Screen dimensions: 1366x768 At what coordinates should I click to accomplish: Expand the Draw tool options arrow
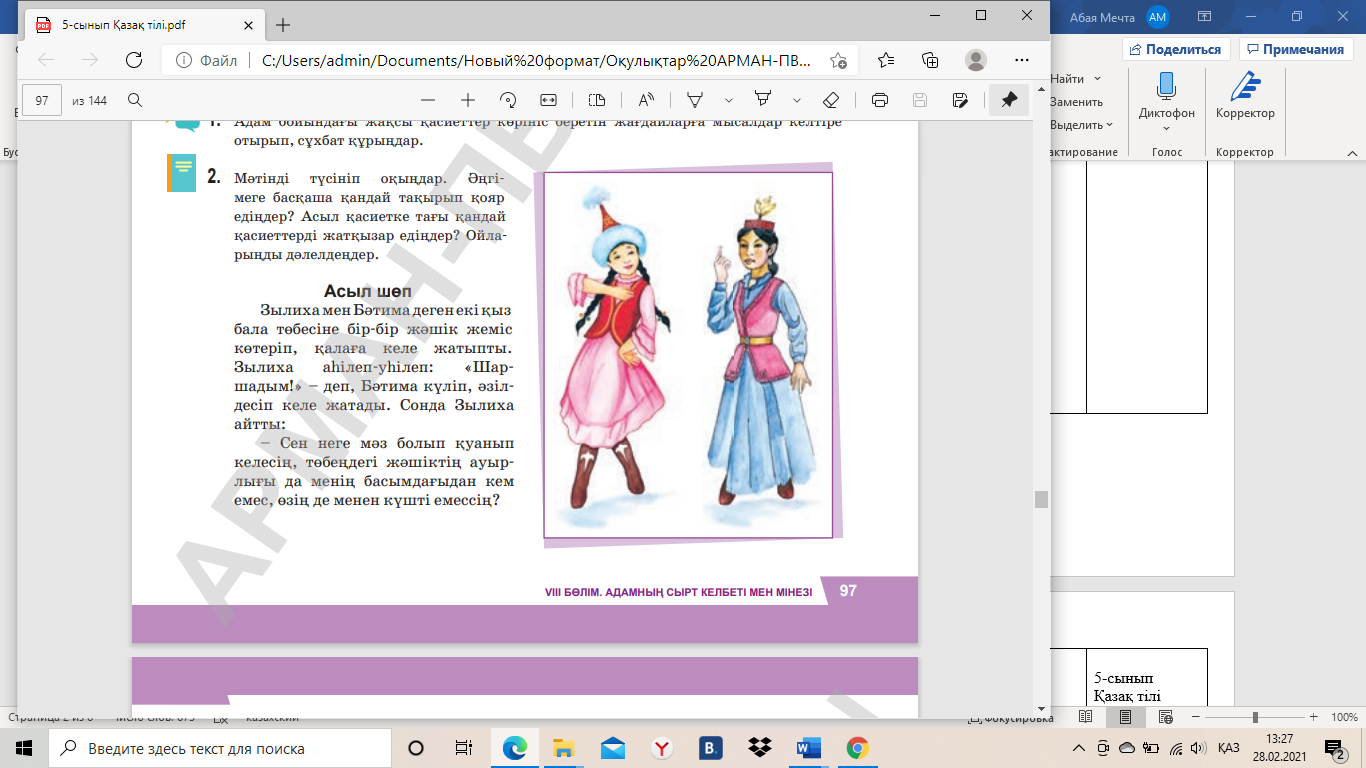729,100
